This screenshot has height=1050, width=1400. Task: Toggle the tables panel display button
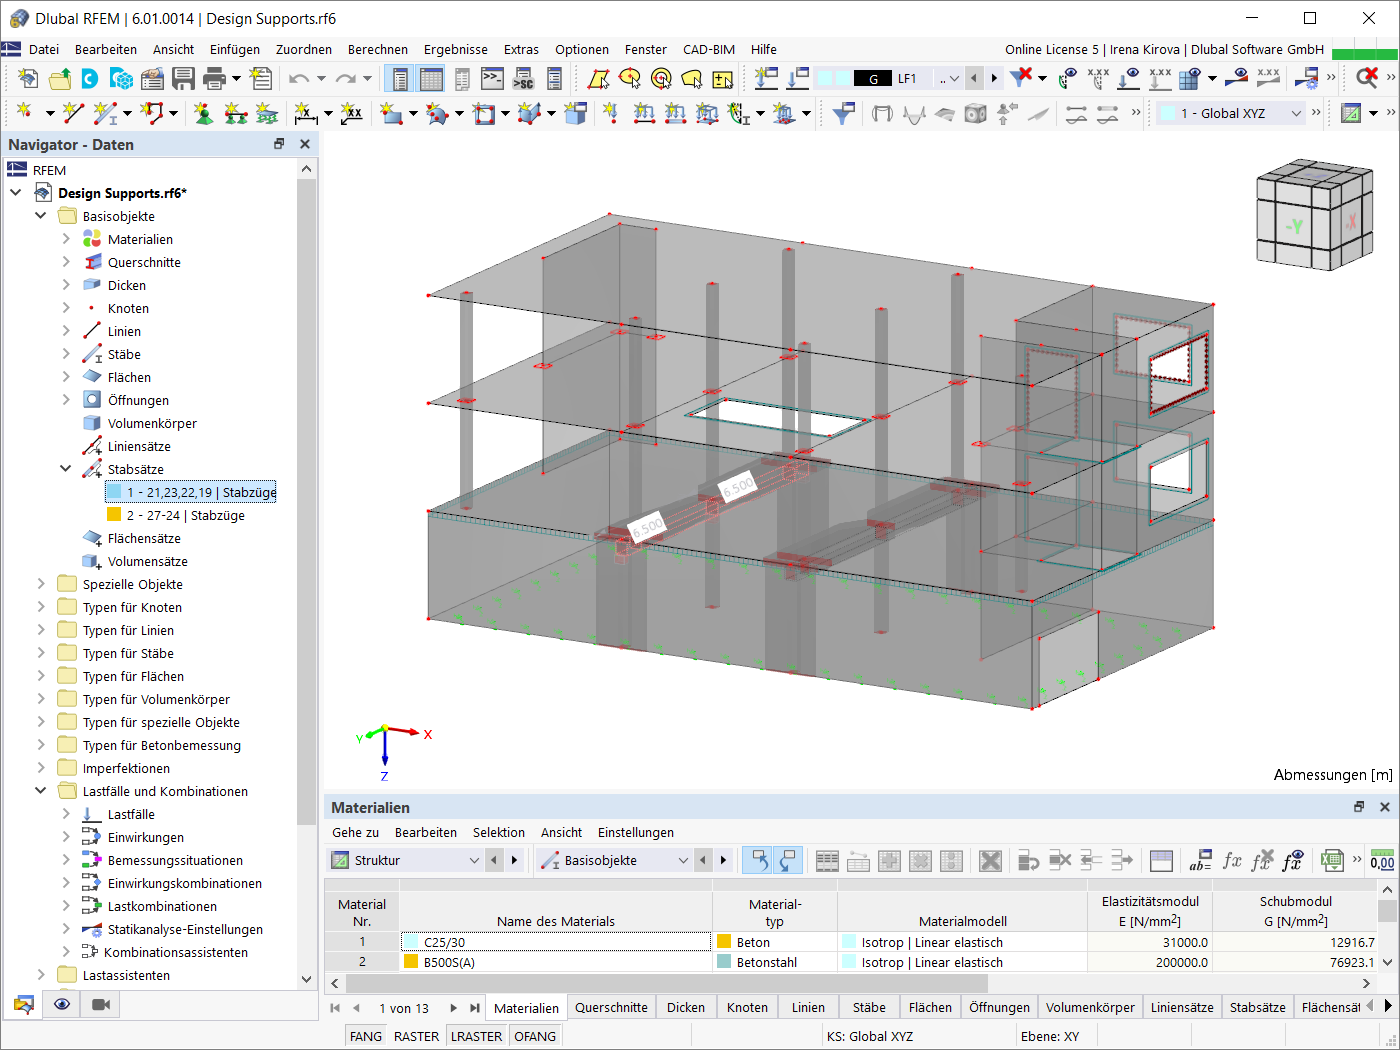[x=431, y=78]
